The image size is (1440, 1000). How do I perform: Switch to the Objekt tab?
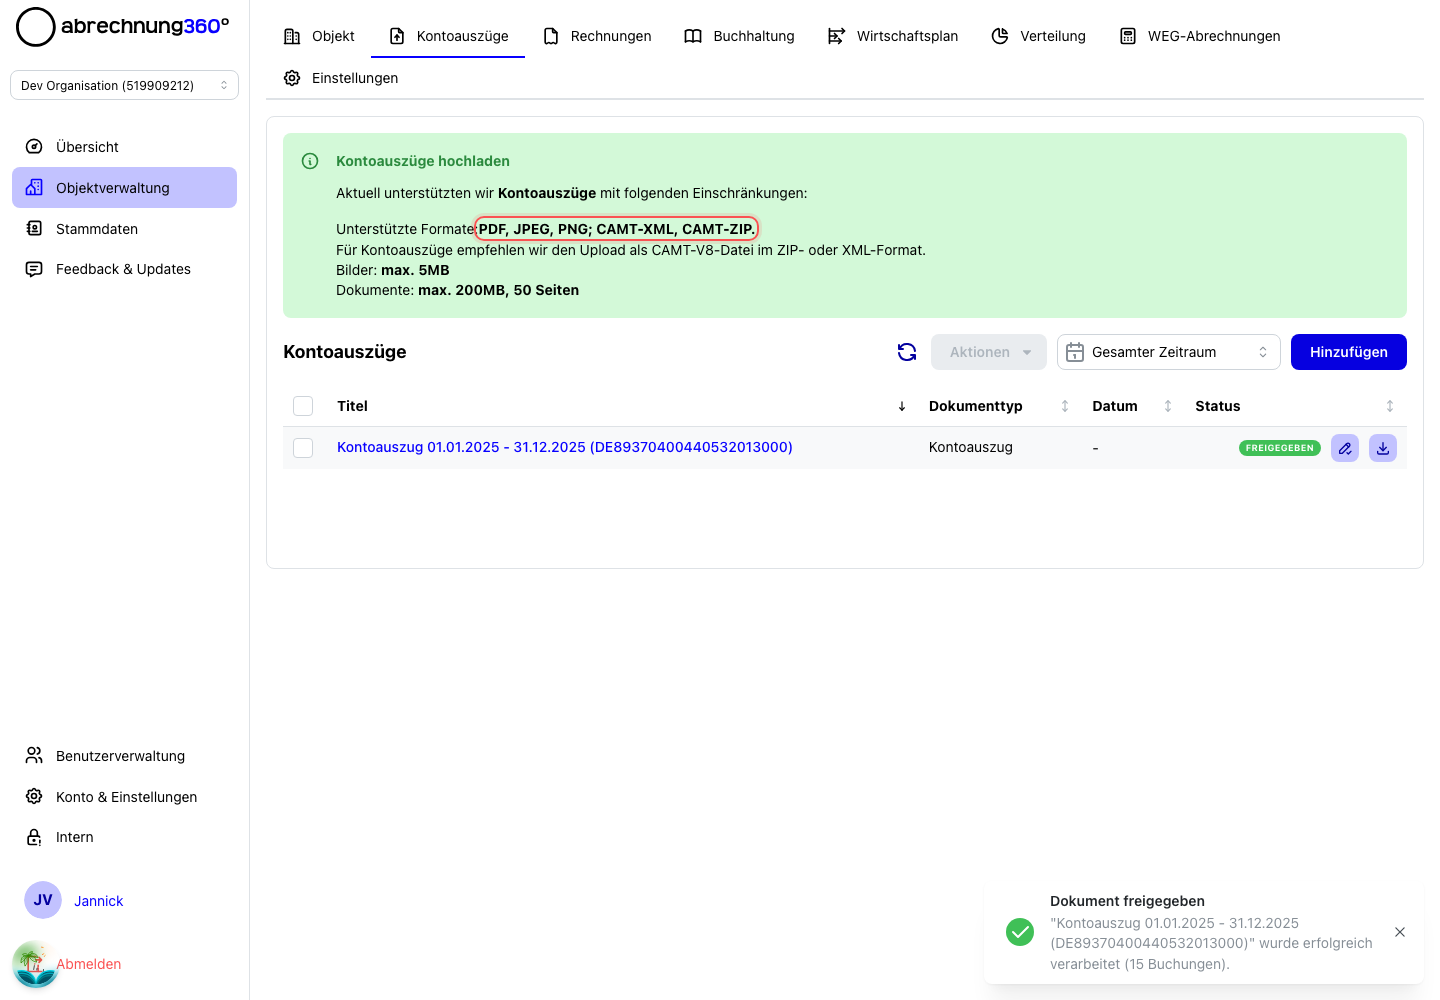coord(319,36)
